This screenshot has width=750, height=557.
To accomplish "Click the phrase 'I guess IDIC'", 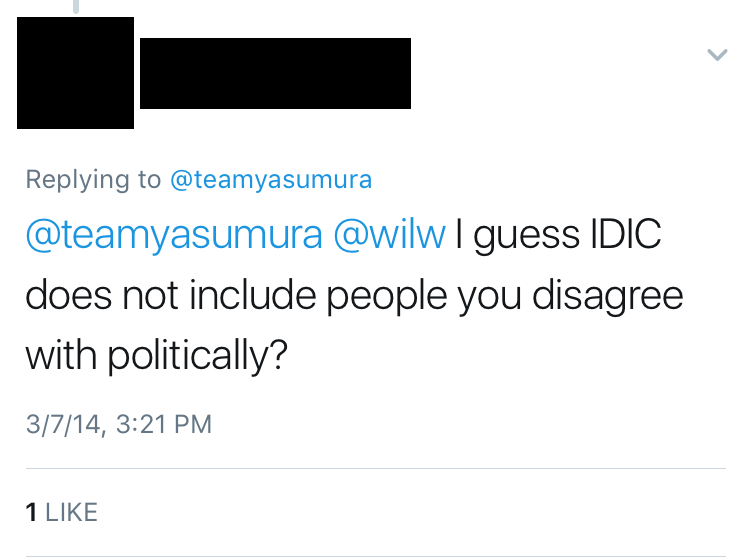I will (x=558, y=235).
